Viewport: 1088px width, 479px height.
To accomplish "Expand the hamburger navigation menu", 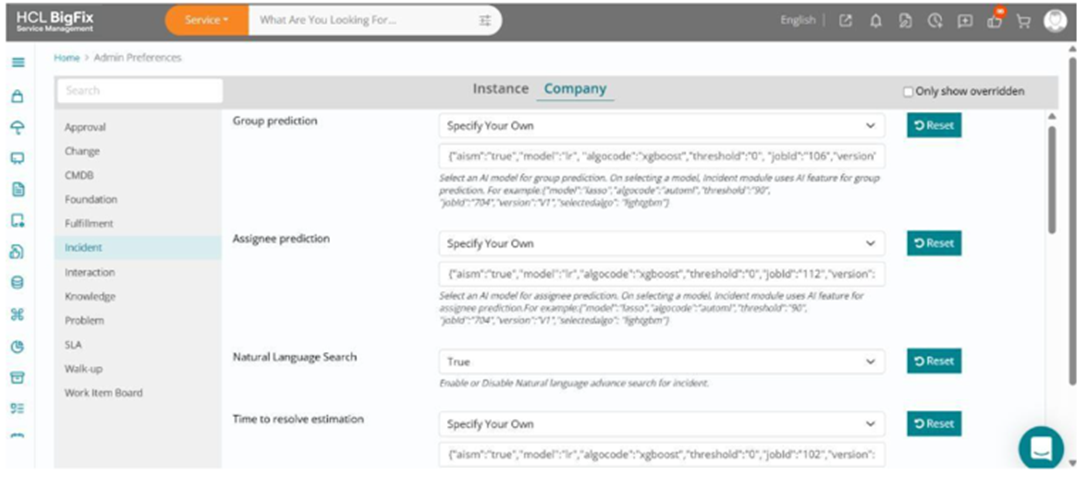I will [19, 62].
